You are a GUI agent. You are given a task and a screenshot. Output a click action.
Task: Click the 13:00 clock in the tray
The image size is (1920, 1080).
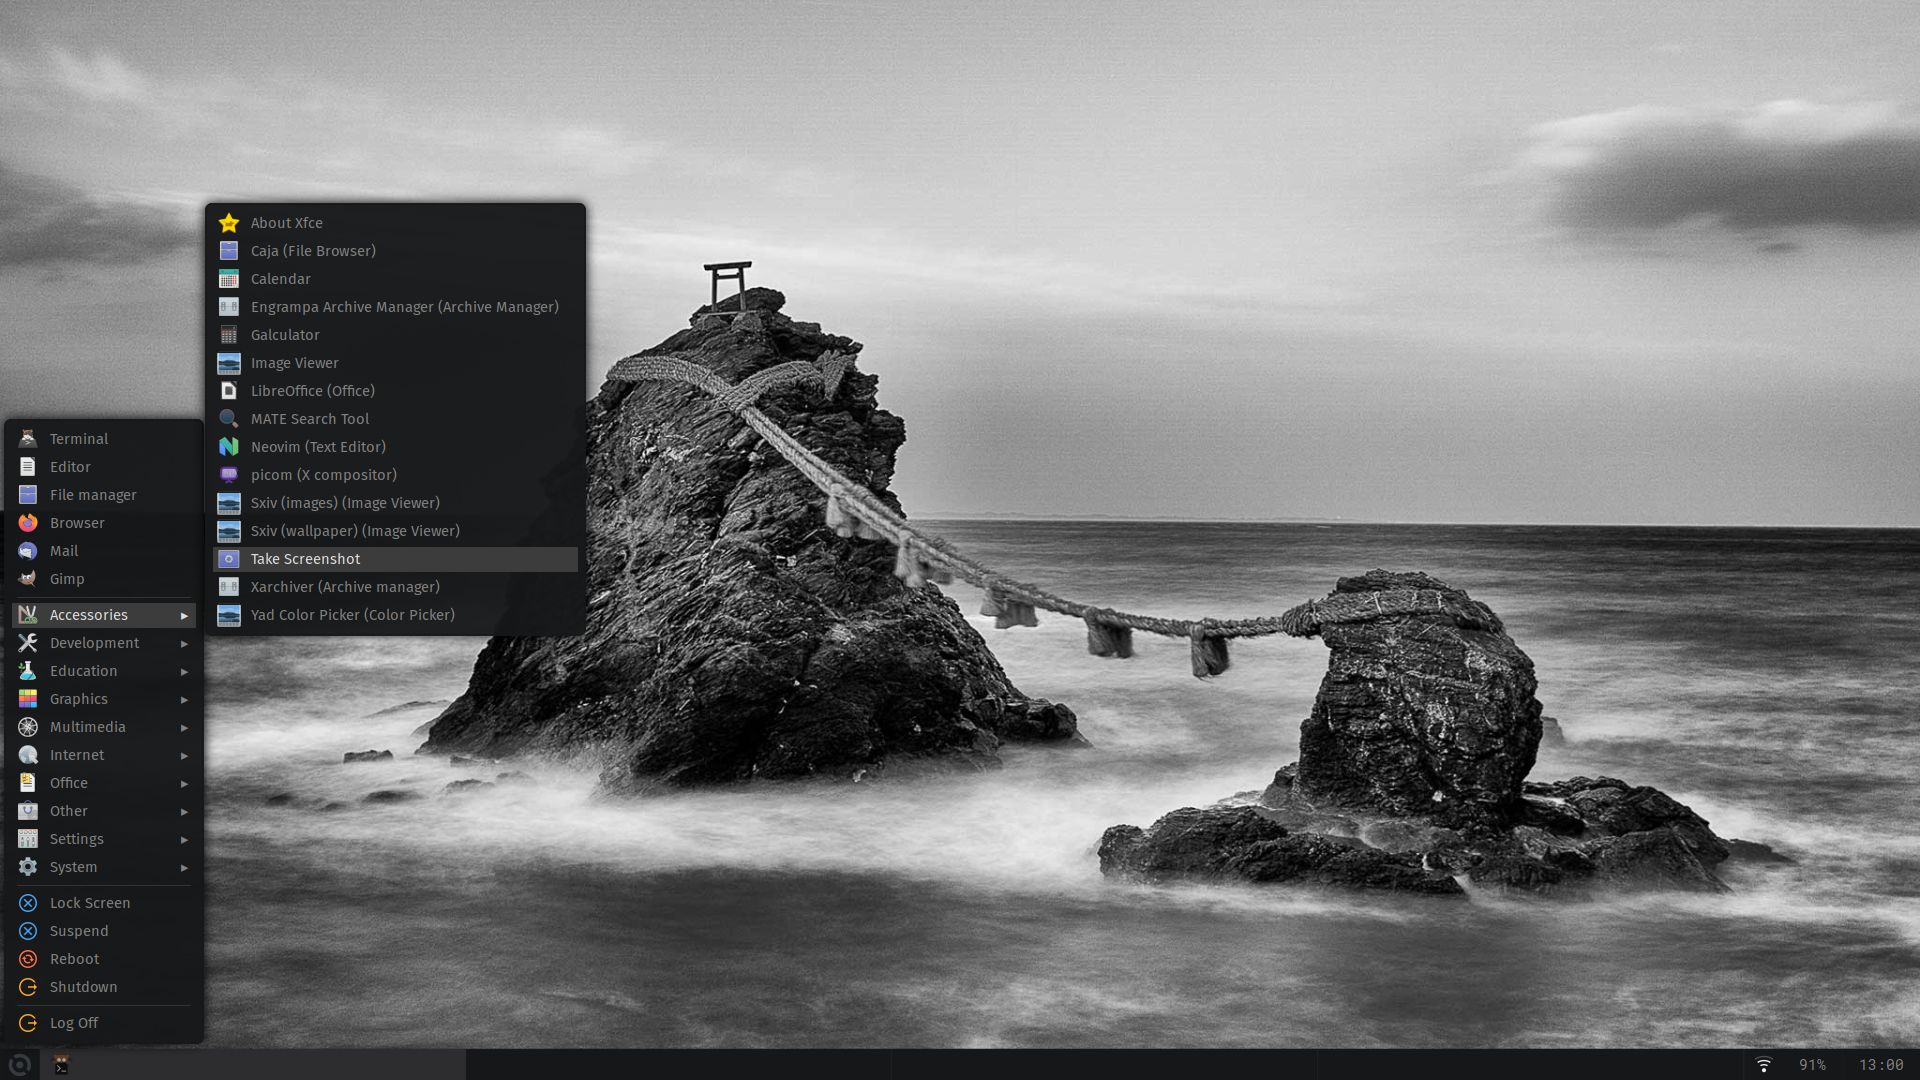[x=1881, y=1065]
